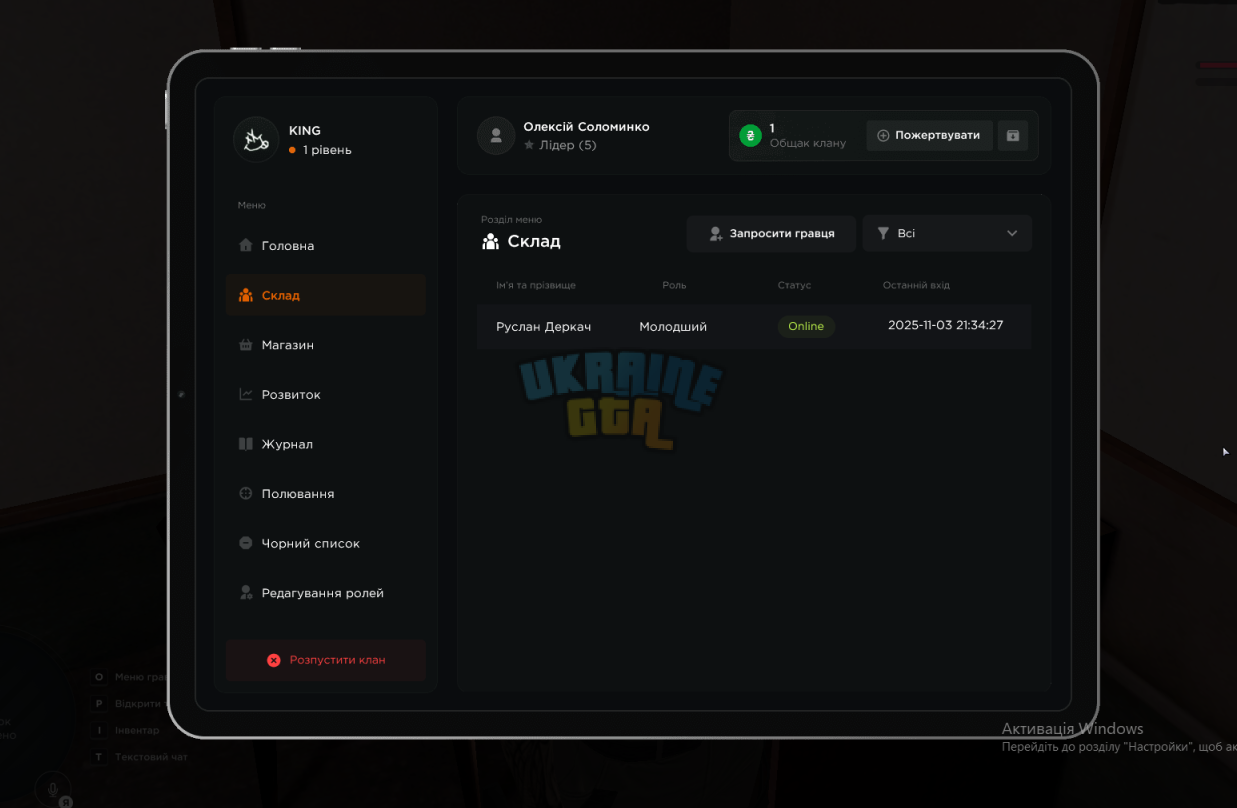1237x808 pixels.
Task: Click the book icon beside Журнал
Action: [x=246, y=444]
